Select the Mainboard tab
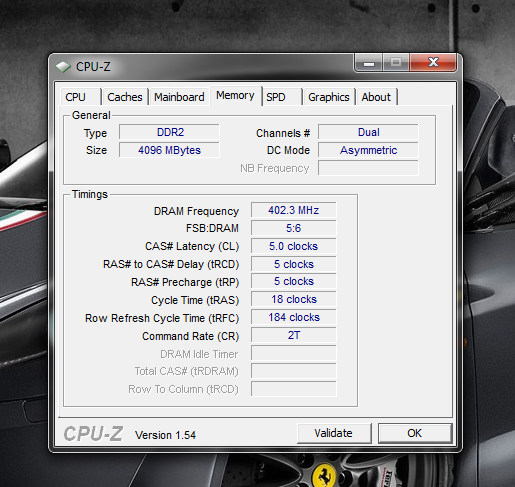Image resolution: width=515 pixels, height=487 pixels. click(x=179, y=97)
